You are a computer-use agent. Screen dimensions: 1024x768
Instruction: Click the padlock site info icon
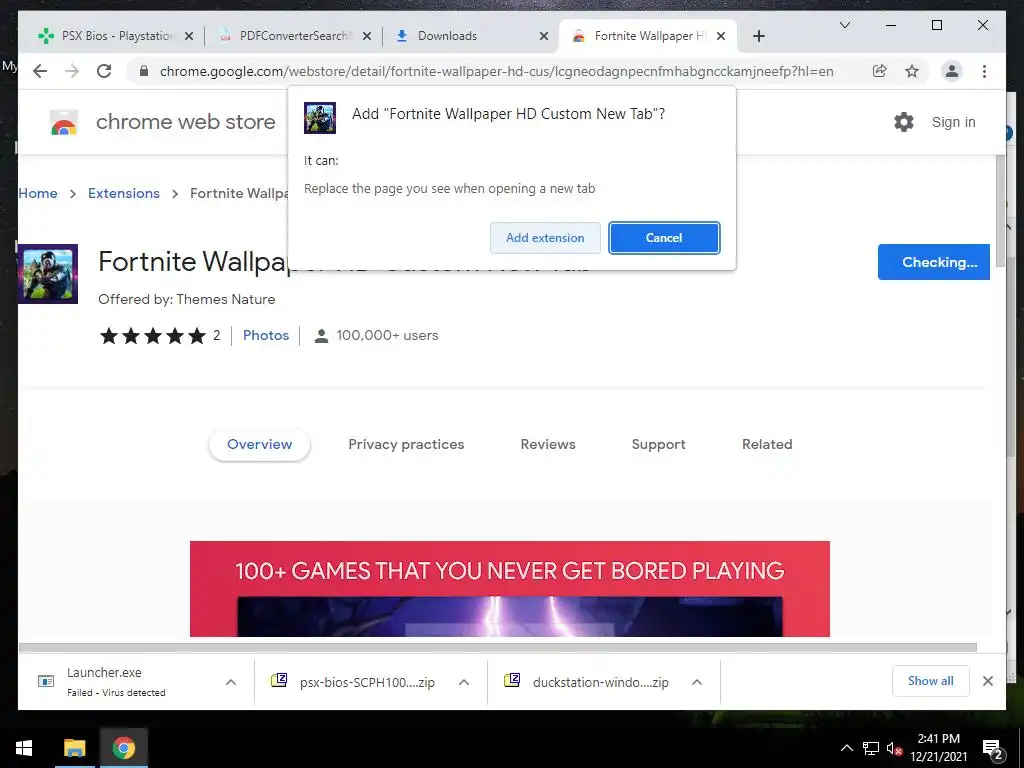coord(144,71)
